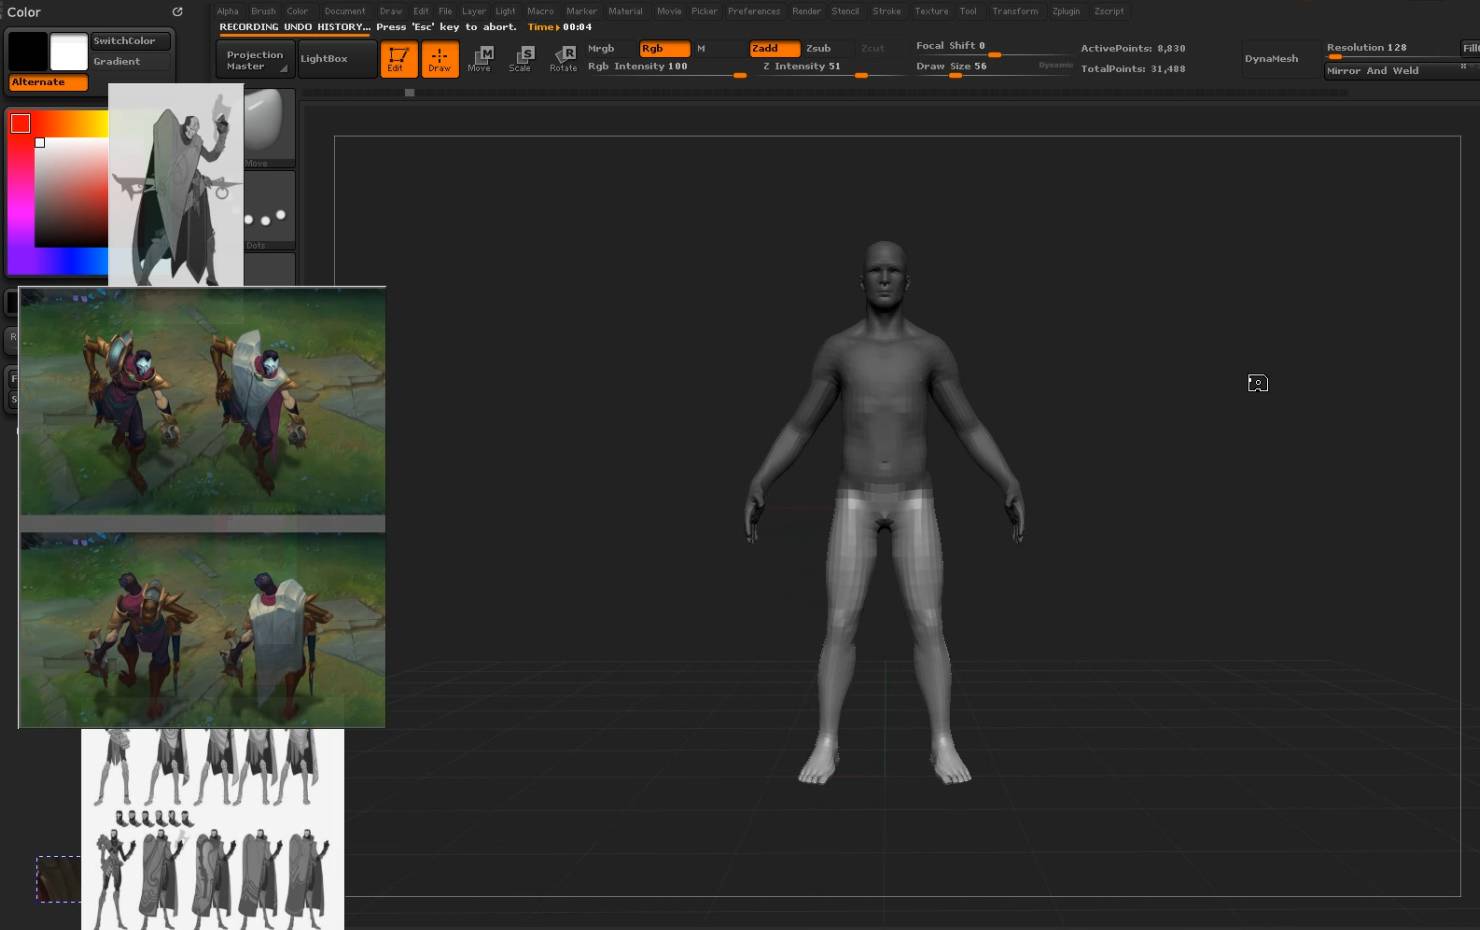Open the Dots stroke type selector

pyautogui.click(x=269, y=212)
